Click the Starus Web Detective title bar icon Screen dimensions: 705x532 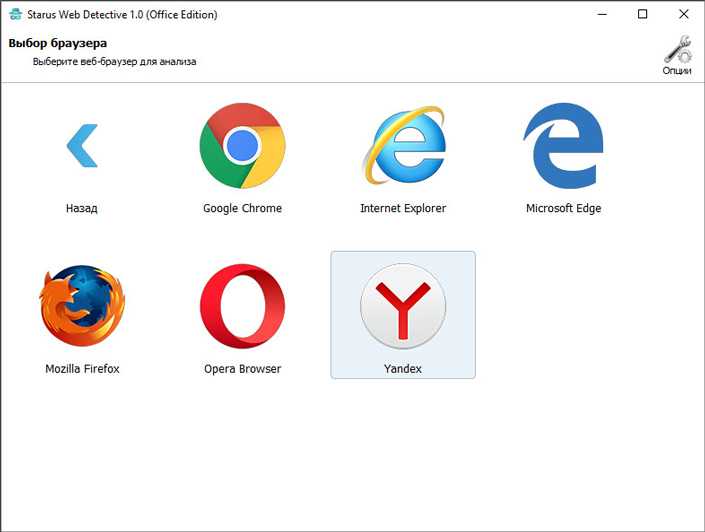pyautogui.click(x=15, y=14)
